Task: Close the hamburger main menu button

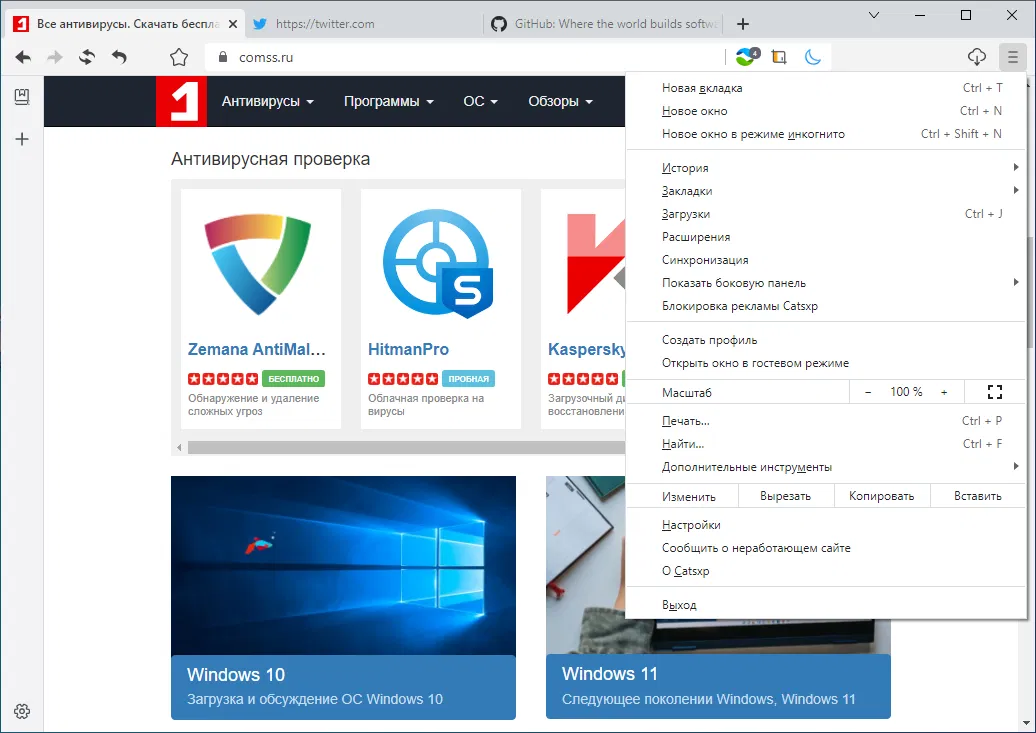Action: (1012, 58)
